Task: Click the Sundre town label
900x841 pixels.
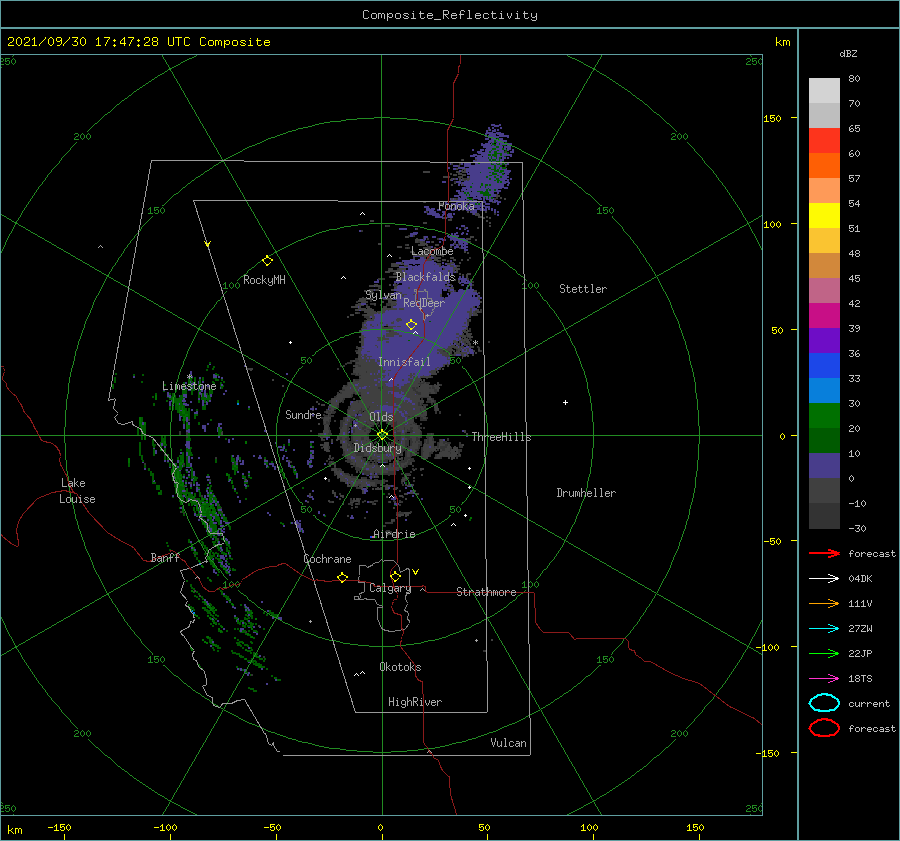Action: click(x=303, y=415)
